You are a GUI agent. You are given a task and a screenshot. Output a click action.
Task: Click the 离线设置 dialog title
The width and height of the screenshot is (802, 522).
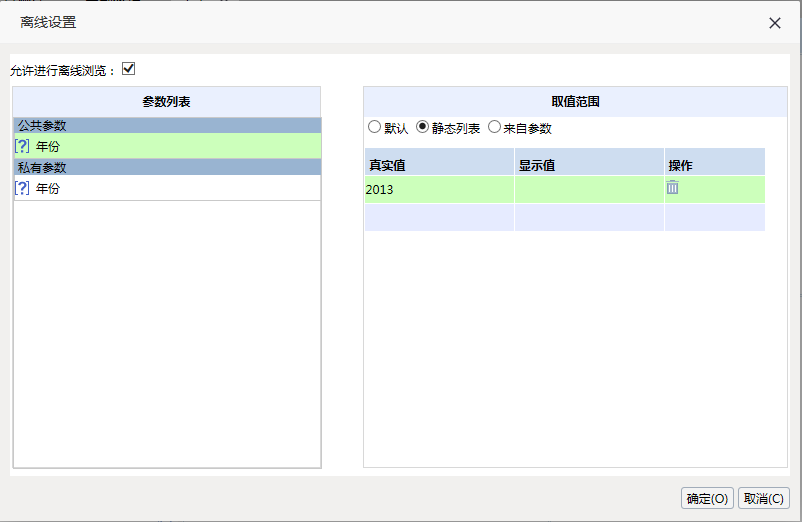pos(48,22)
